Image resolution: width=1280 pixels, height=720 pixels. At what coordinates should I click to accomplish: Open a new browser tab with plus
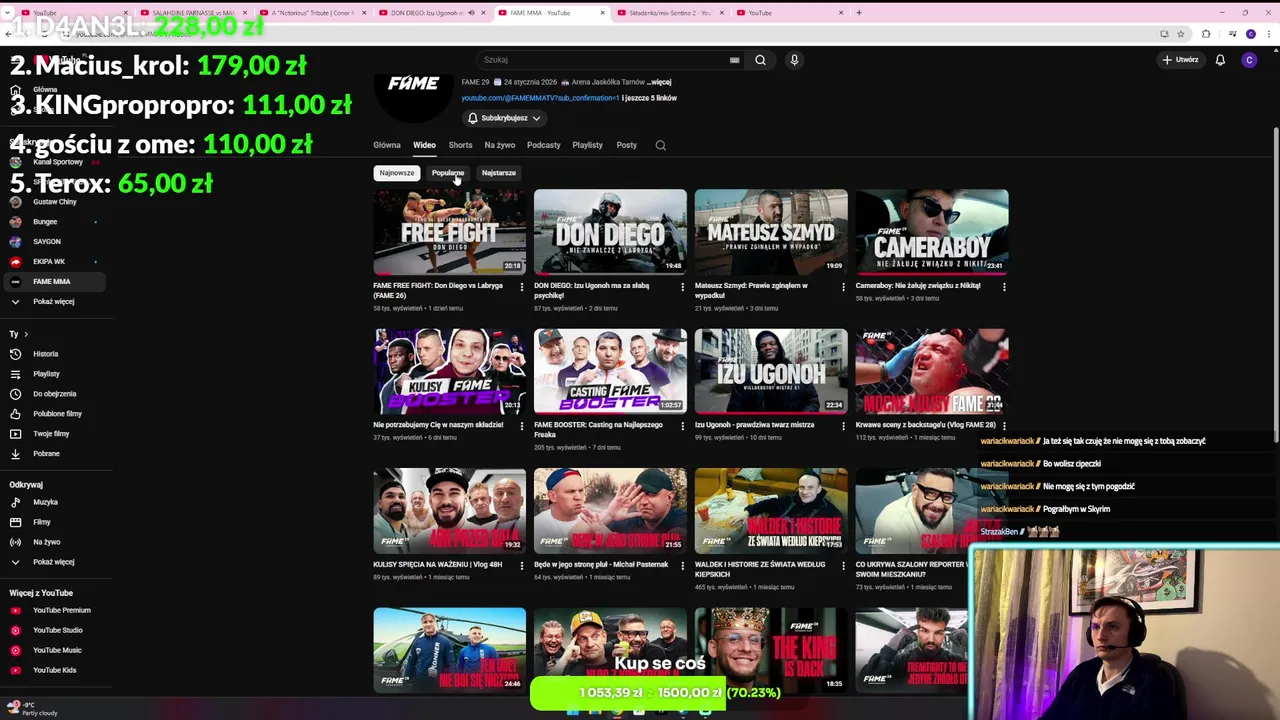click(858, 13)
